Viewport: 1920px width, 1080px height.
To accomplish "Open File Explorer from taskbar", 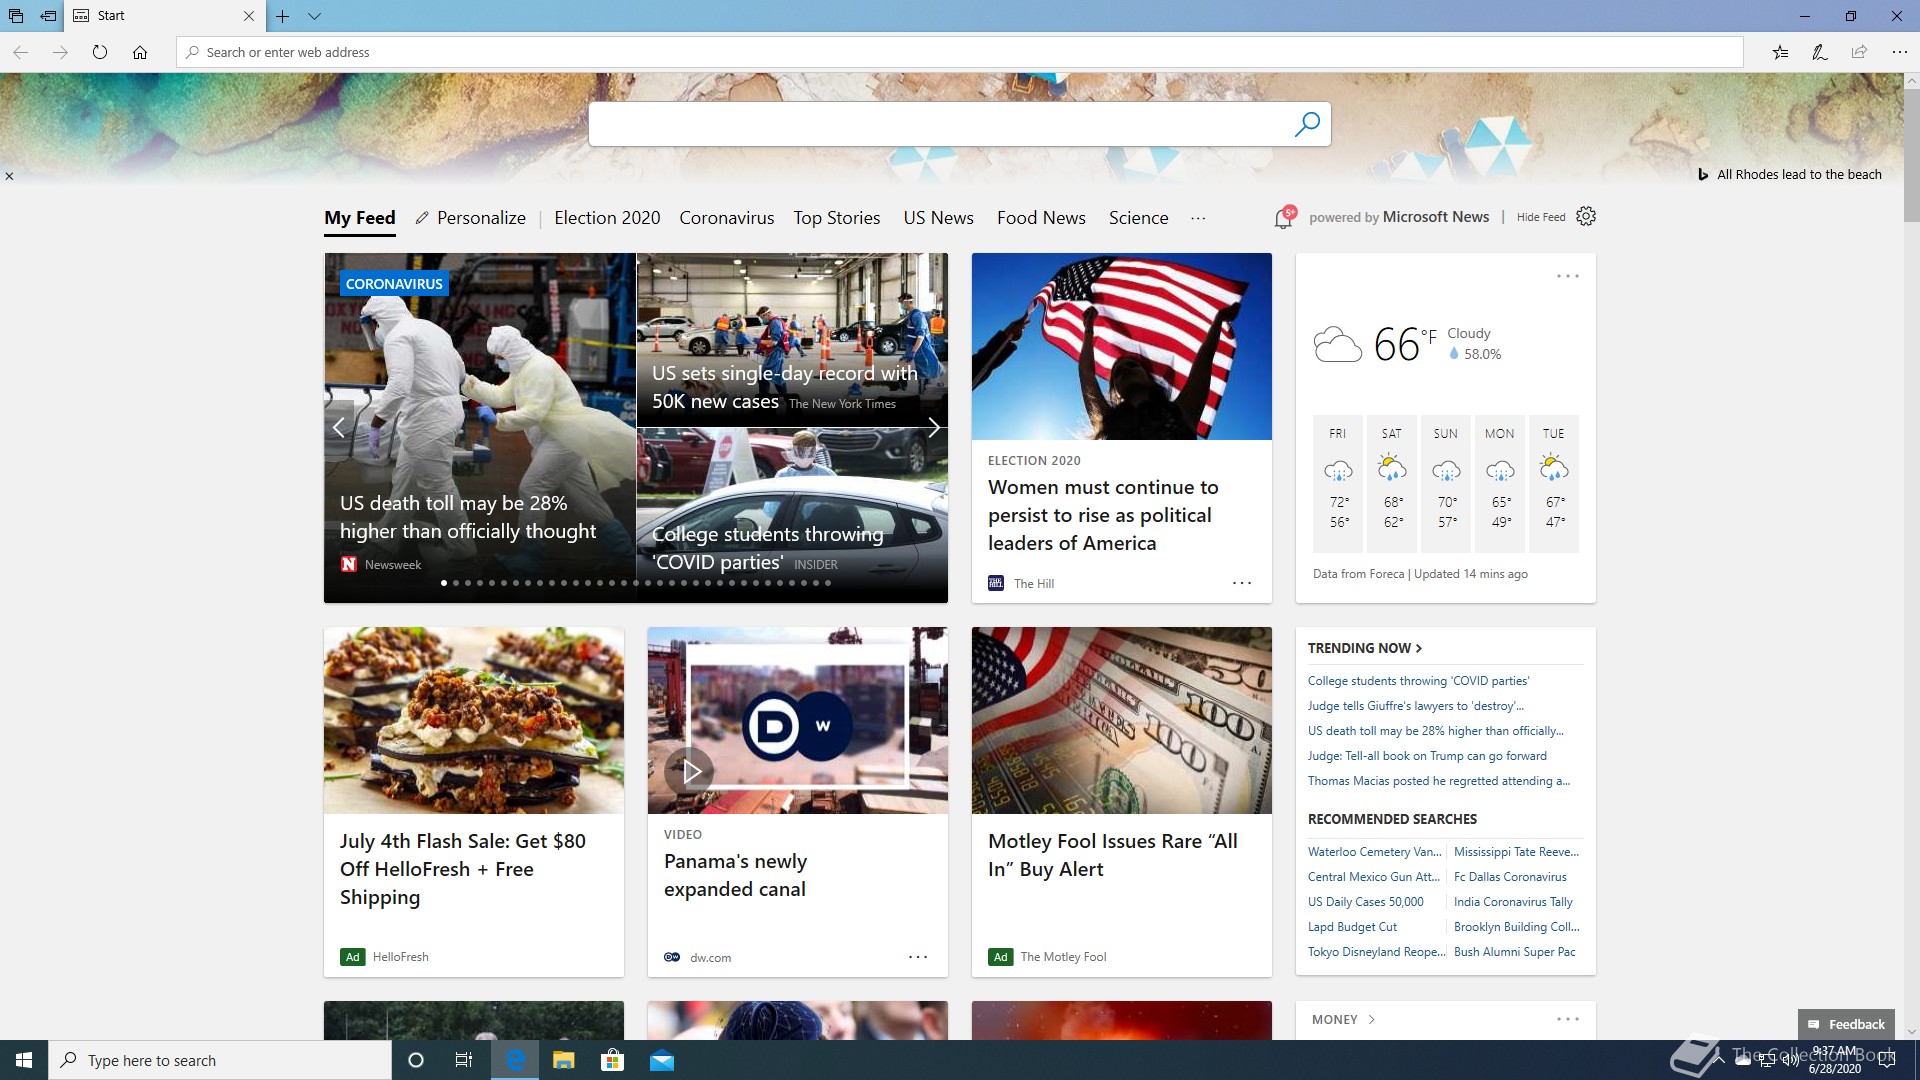I will click(563, 1060).
